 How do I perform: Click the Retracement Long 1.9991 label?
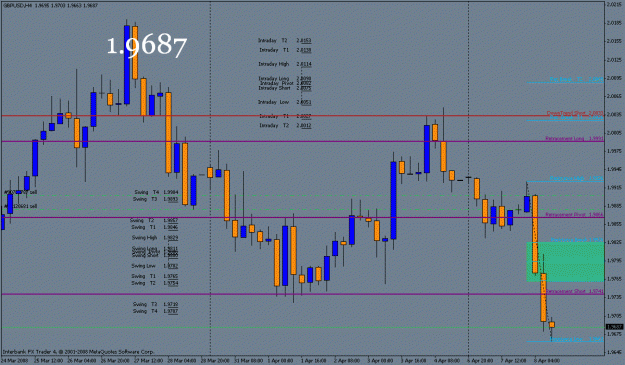[x=574, y=138]
